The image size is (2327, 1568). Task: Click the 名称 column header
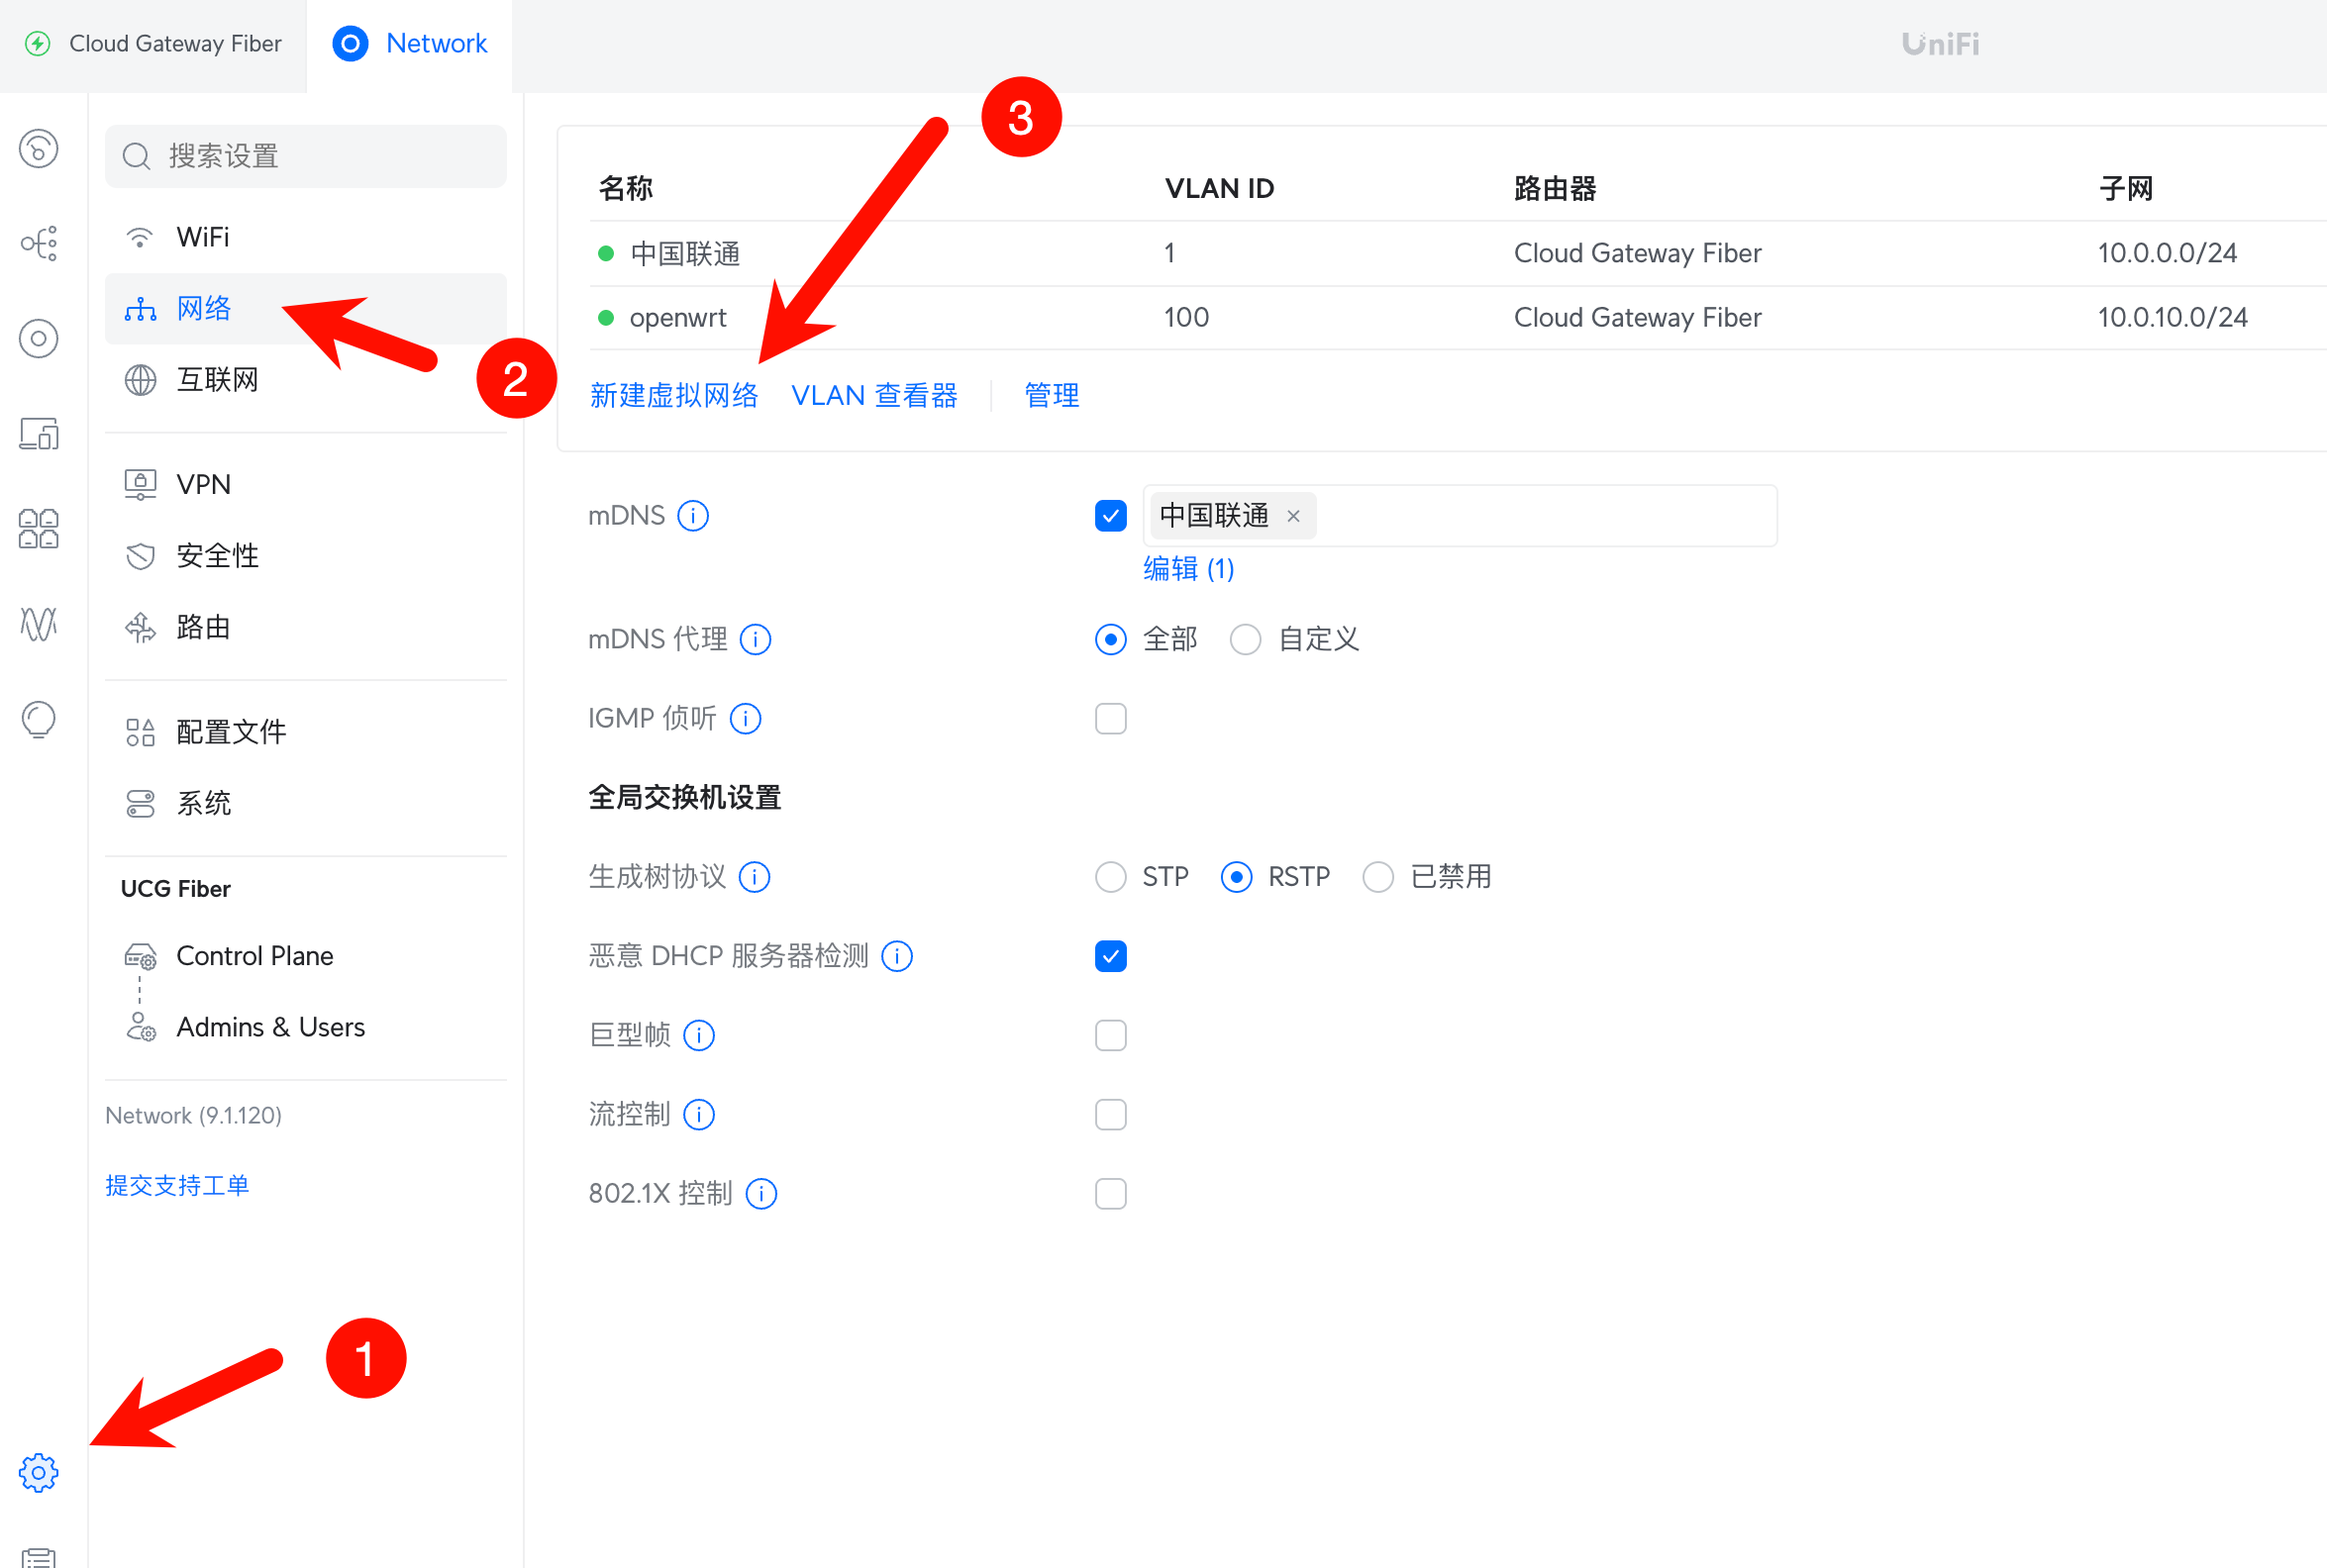pos(626,188)
